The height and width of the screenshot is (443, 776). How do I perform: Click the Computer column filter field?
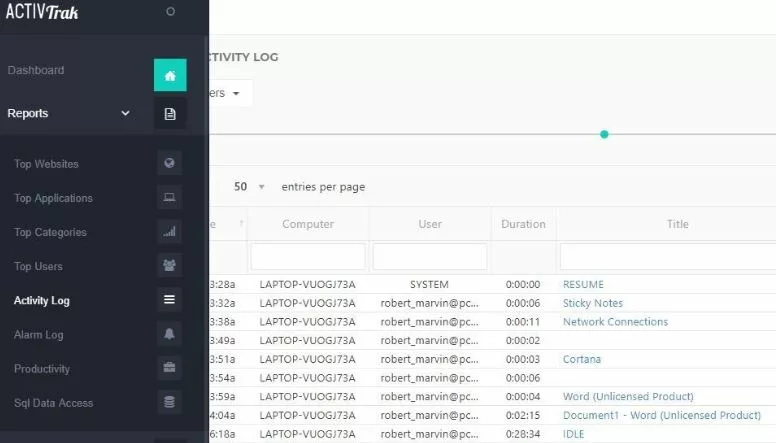pos(308,256)
